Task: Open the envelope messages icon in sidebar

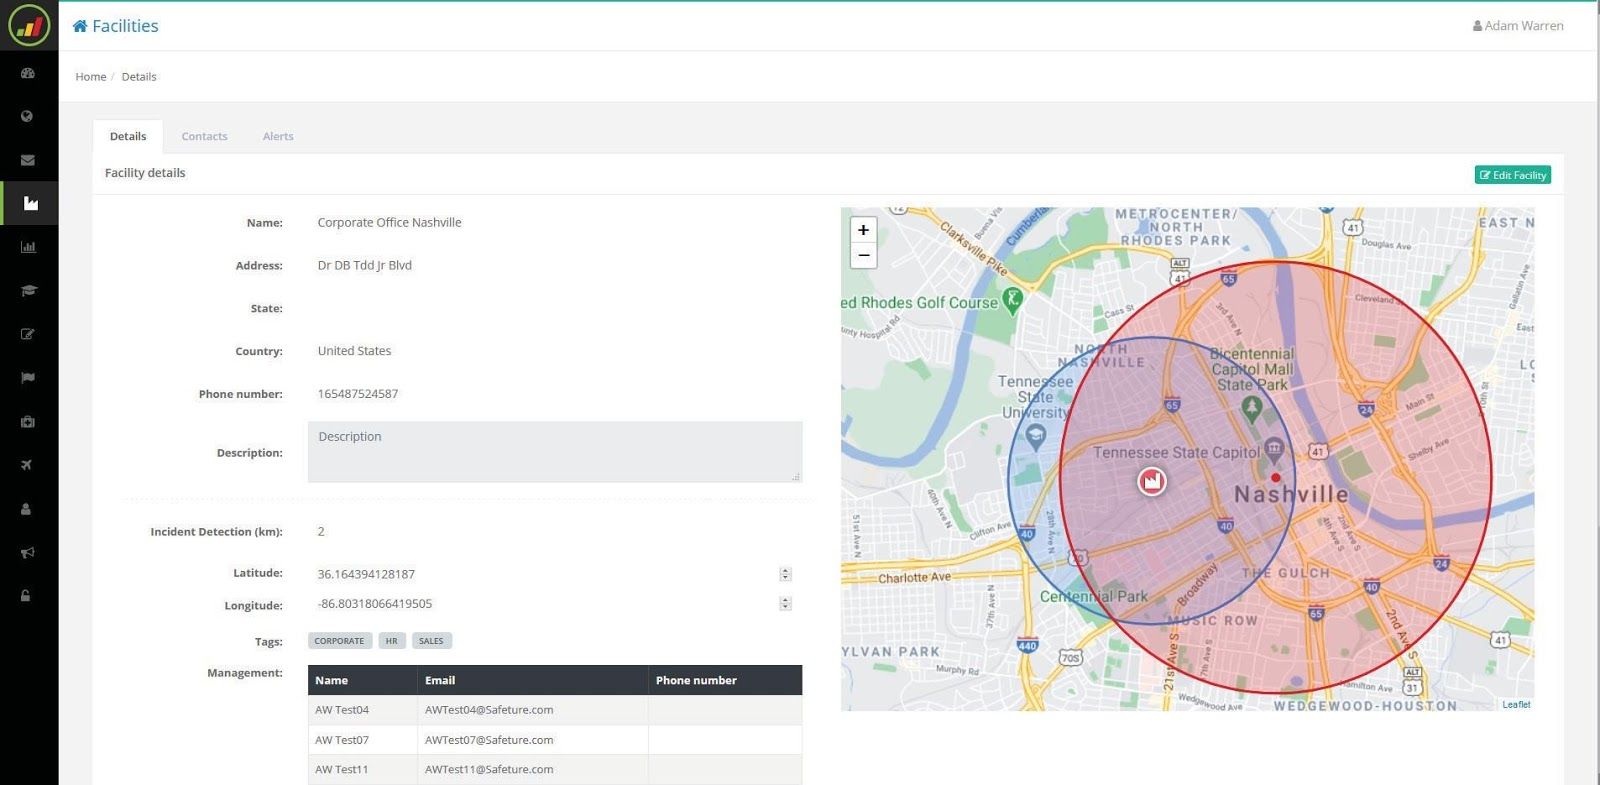Action: coord(28,160)
